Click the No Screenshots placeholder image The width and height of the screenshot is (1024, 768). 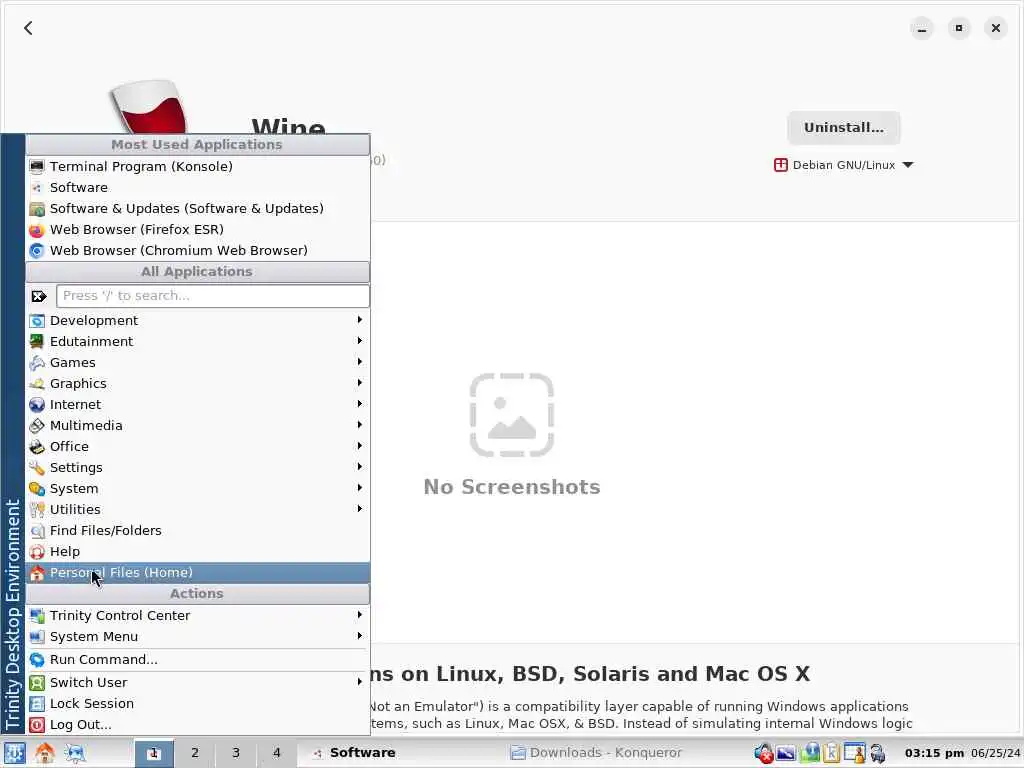[x=511, y=415]
